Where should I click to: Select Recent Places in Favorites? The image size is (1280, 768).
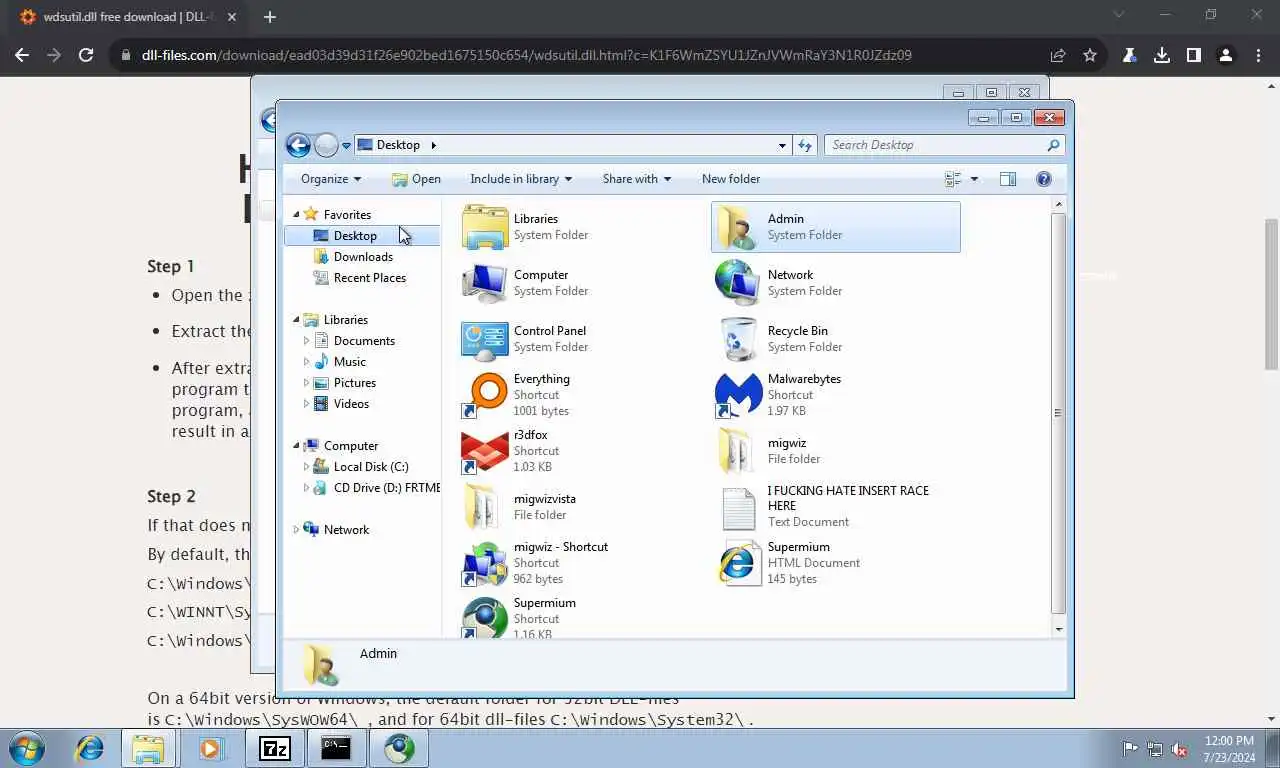tap(369, 278)
